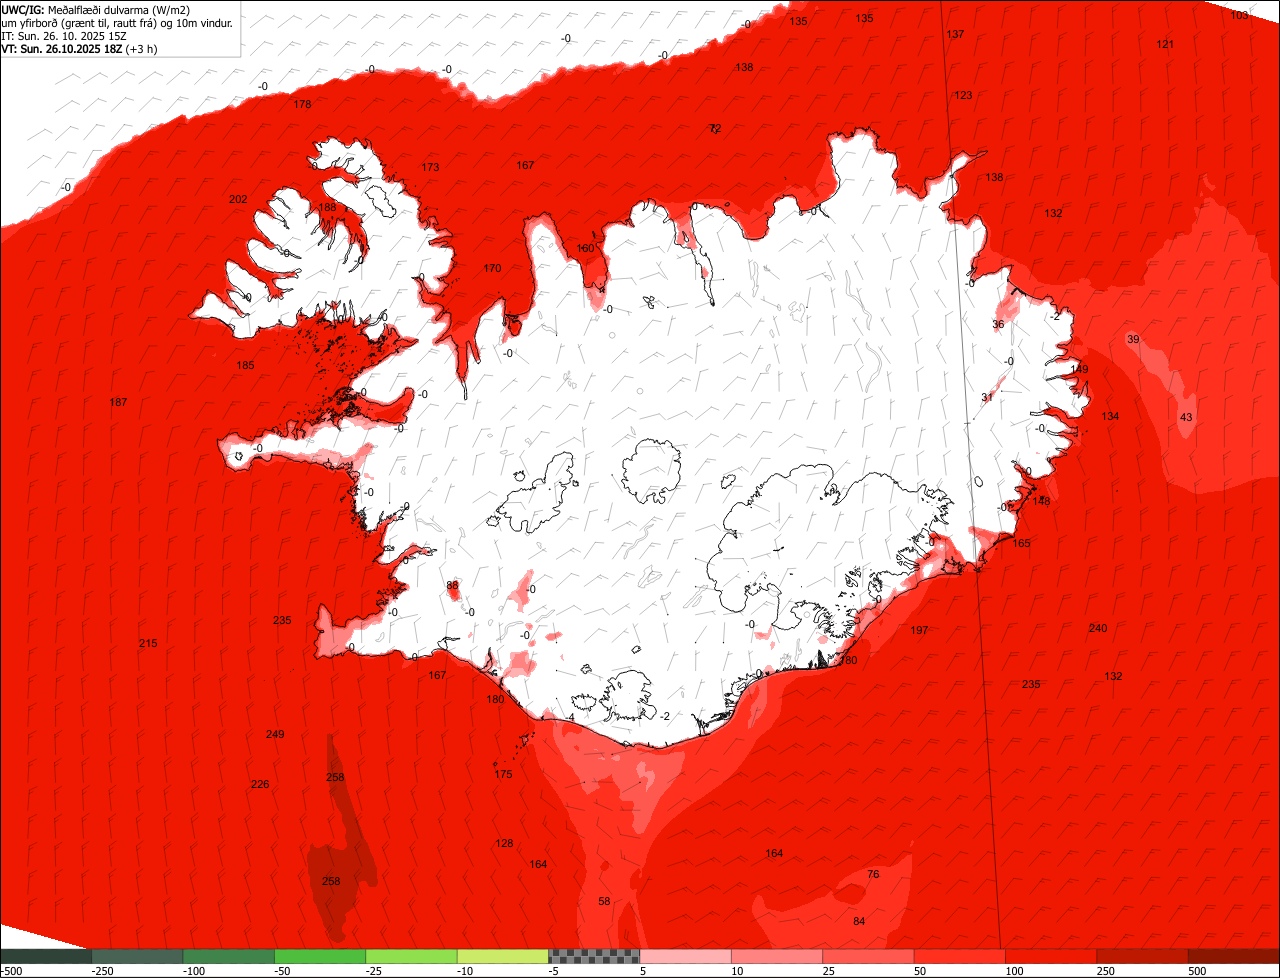The width and height of the screenshot is (1280, 978).
Task: Select the value 178 on the map
Action: tap(302, 104)
